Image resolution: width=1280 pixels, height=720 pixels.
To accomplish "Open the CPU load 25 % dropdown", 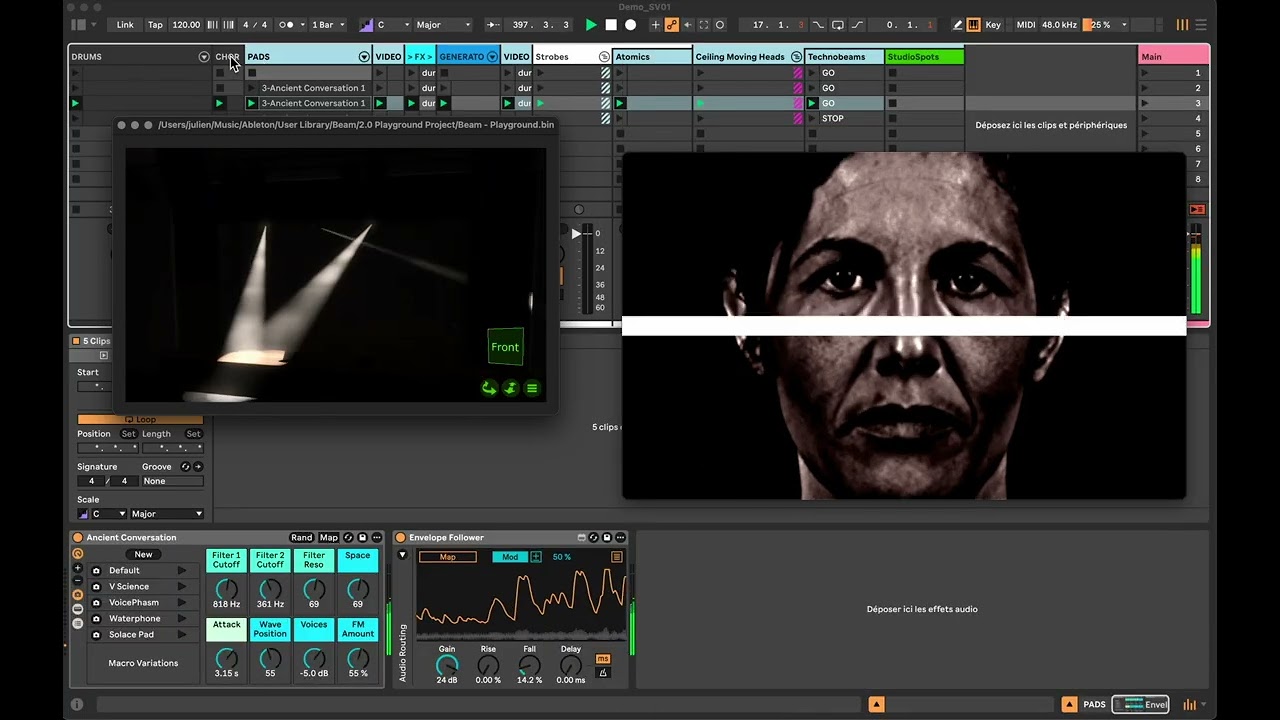I will [1106, 25].
